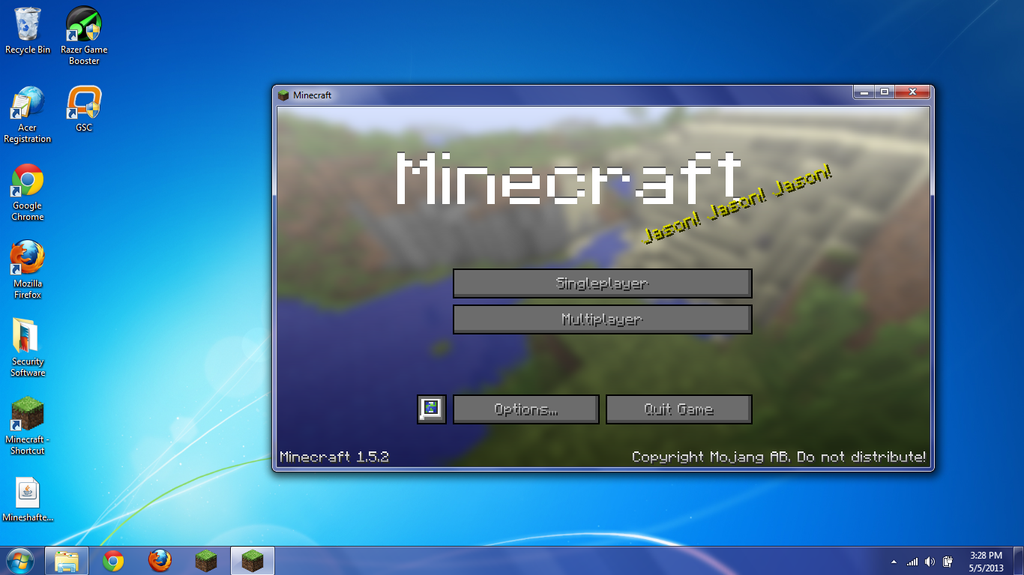This screenshot has height=575, width=1024.
Task: Launch Chrome from the taskbar
Action: click(113, 561)
